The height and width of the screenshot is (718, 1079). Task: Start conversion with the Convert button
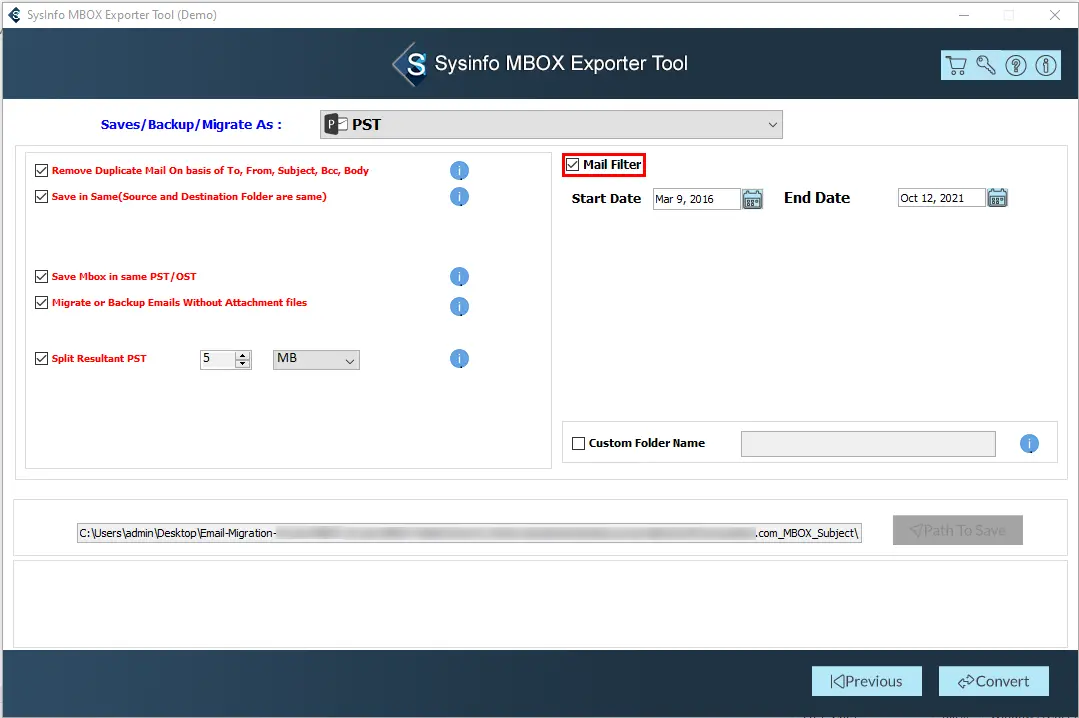coord(994,682)
